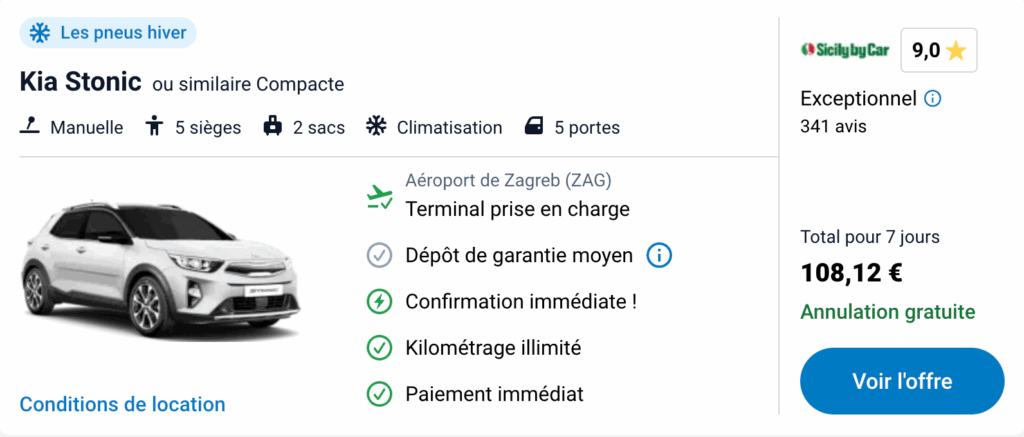This screenshot has width=1024, height=437.
Task: Click the 9,0 star rating badge
Action: (938, 51)
